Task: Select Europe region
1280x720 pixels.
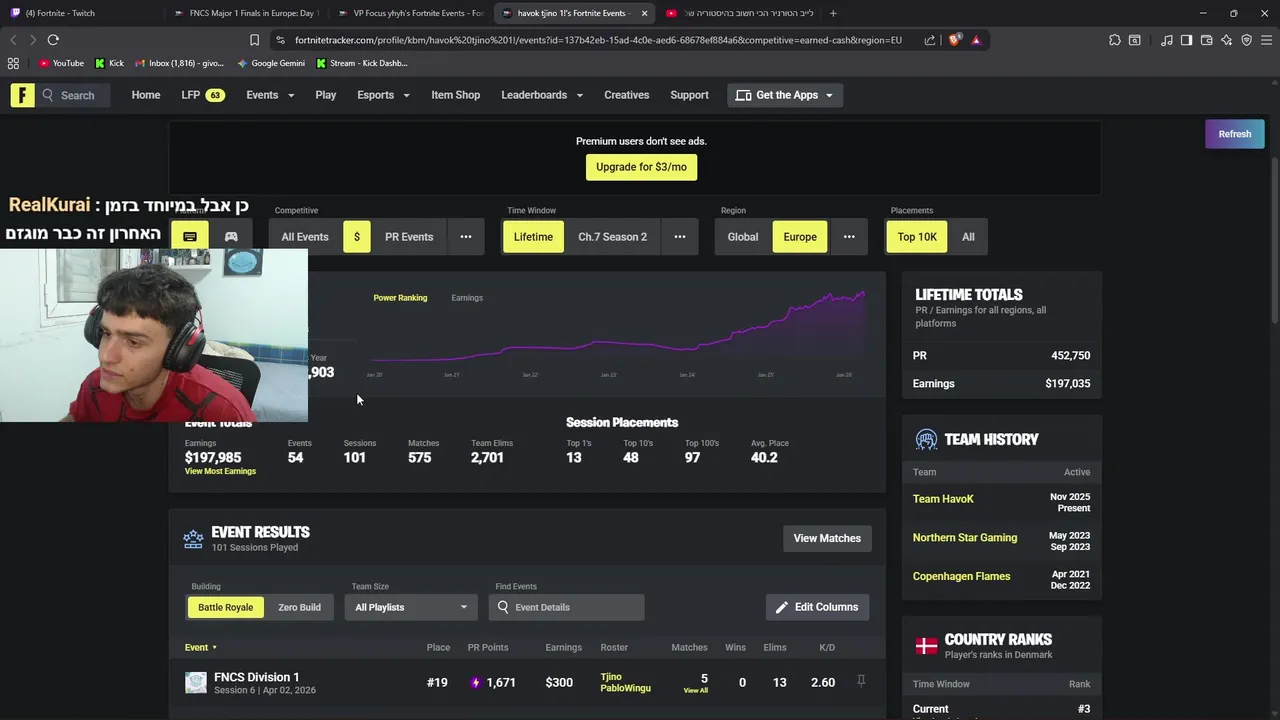Action: [x=800, y=237]
